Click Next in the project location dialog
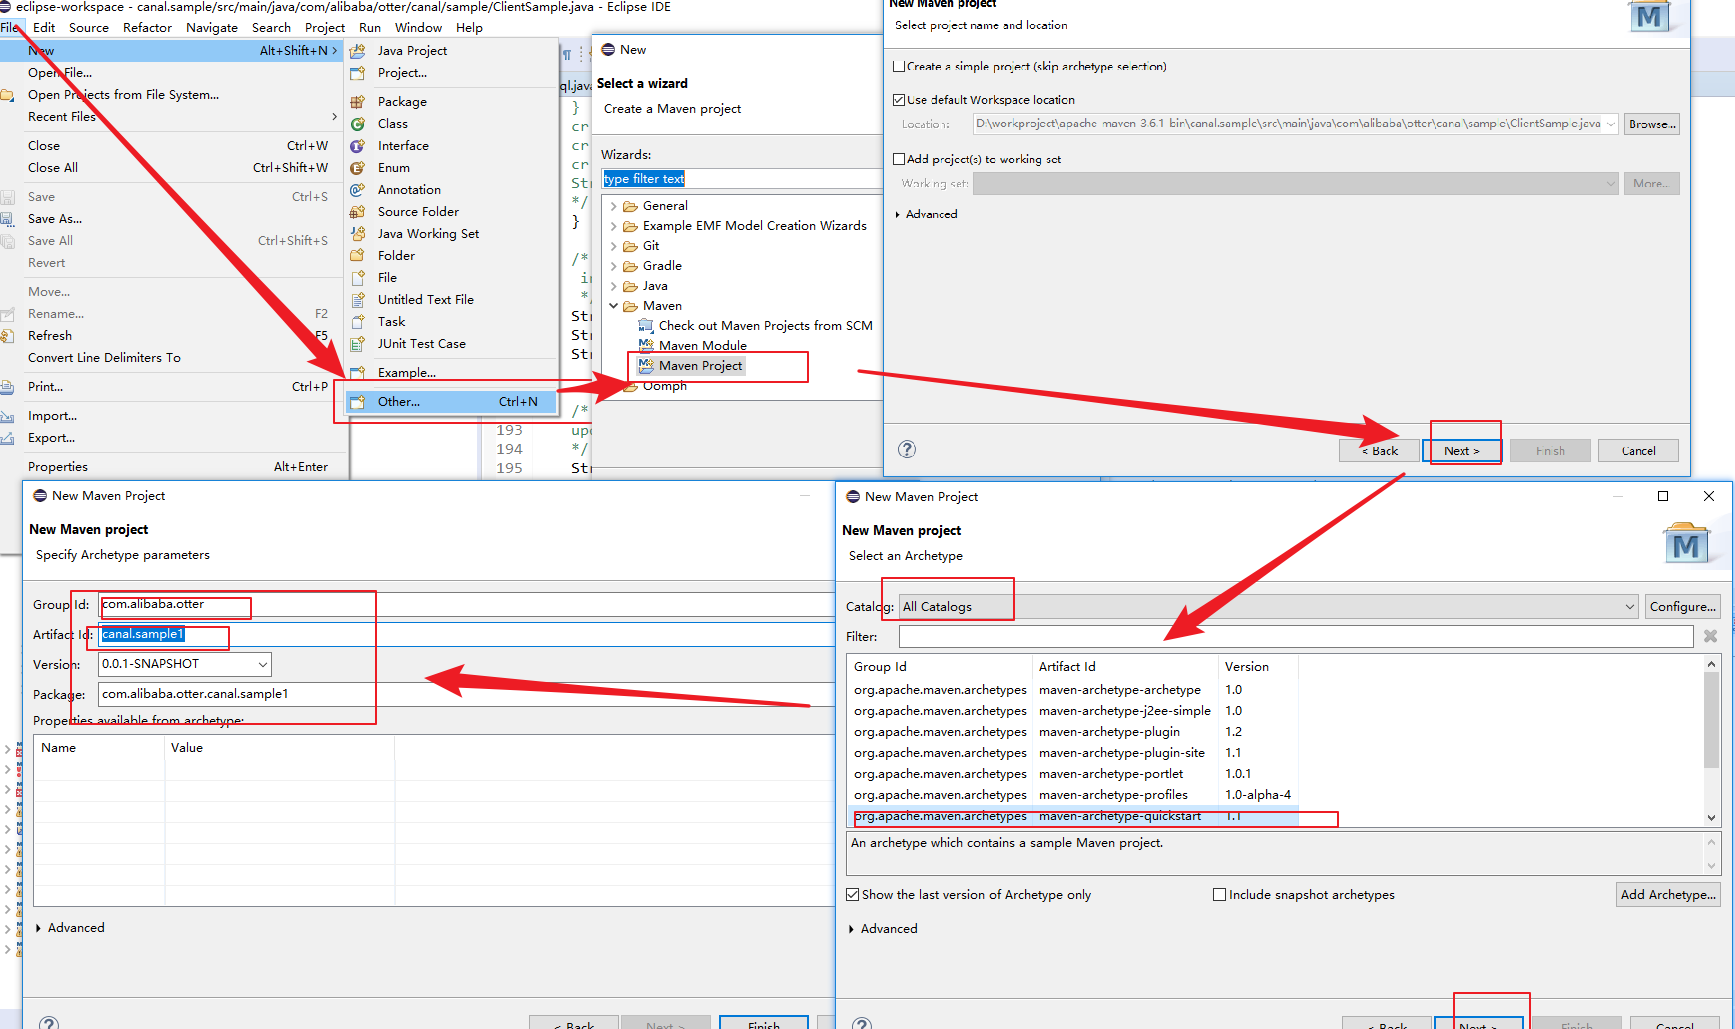 click(1462, 451)
